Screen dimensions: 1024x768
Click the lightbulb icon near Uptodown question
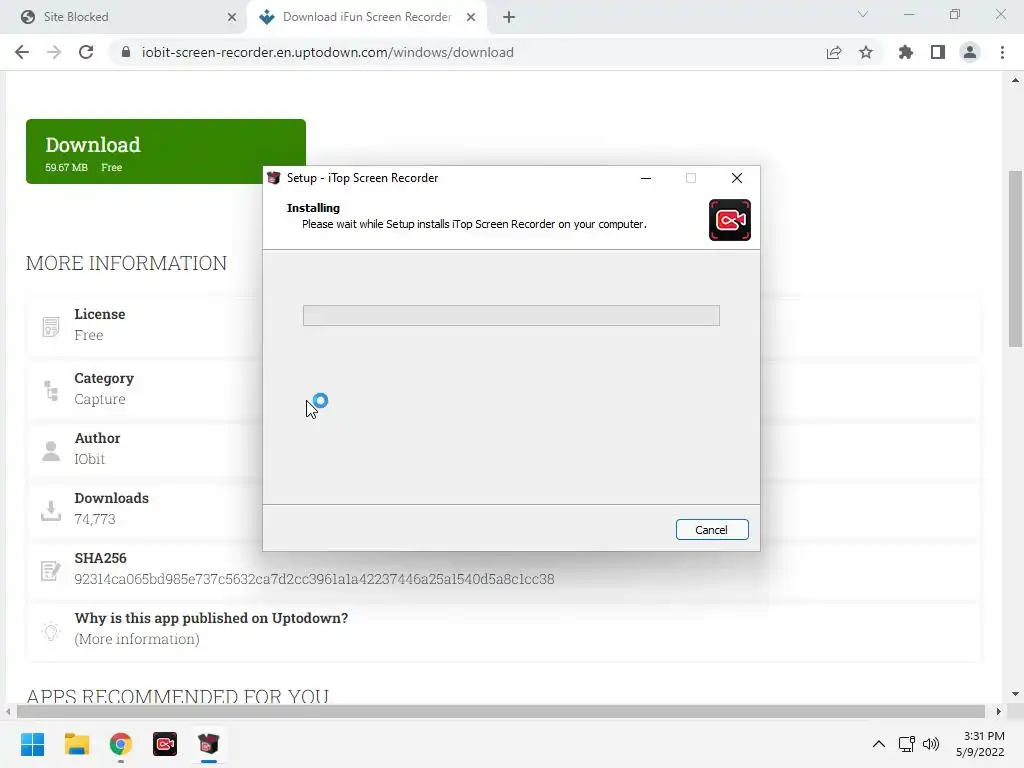point(51,631)
